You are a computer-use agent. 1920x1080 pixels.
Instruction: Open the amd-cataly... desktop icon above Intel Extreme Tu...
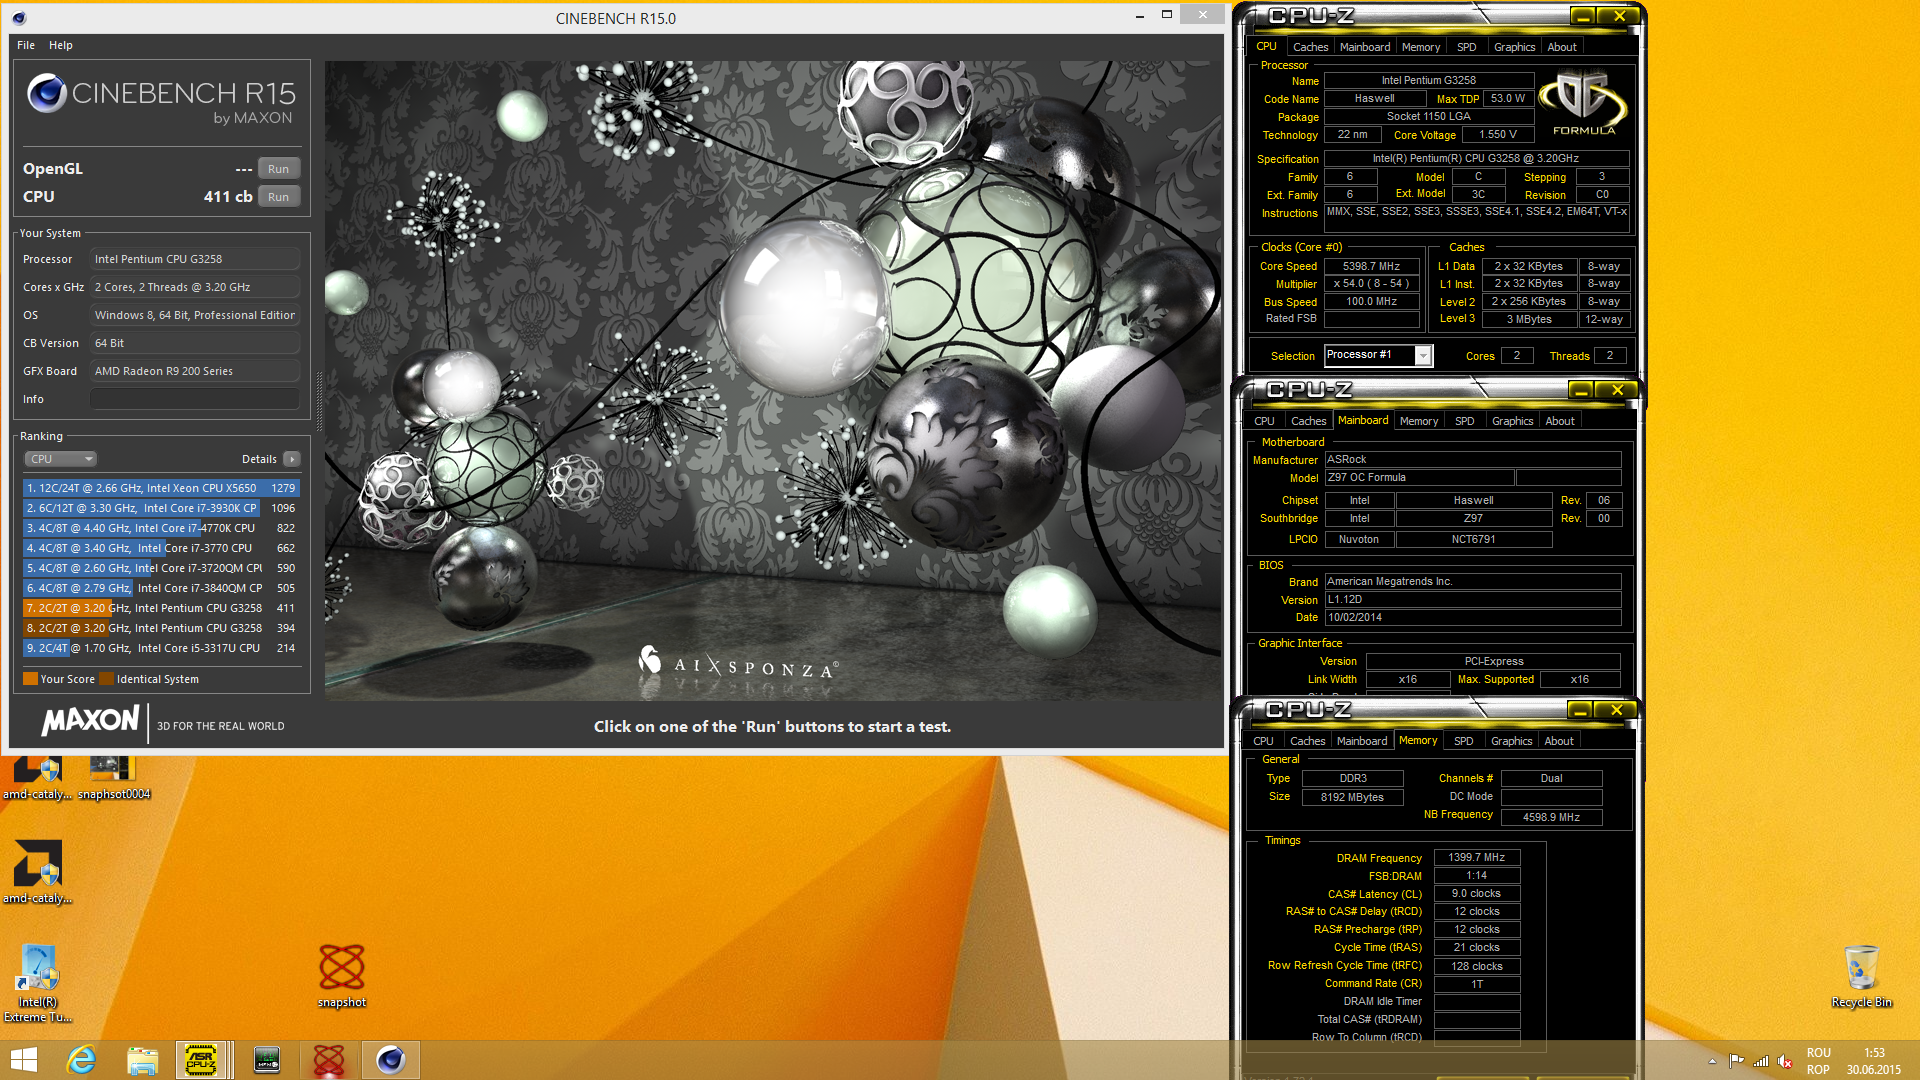click(x=37, y=872)
